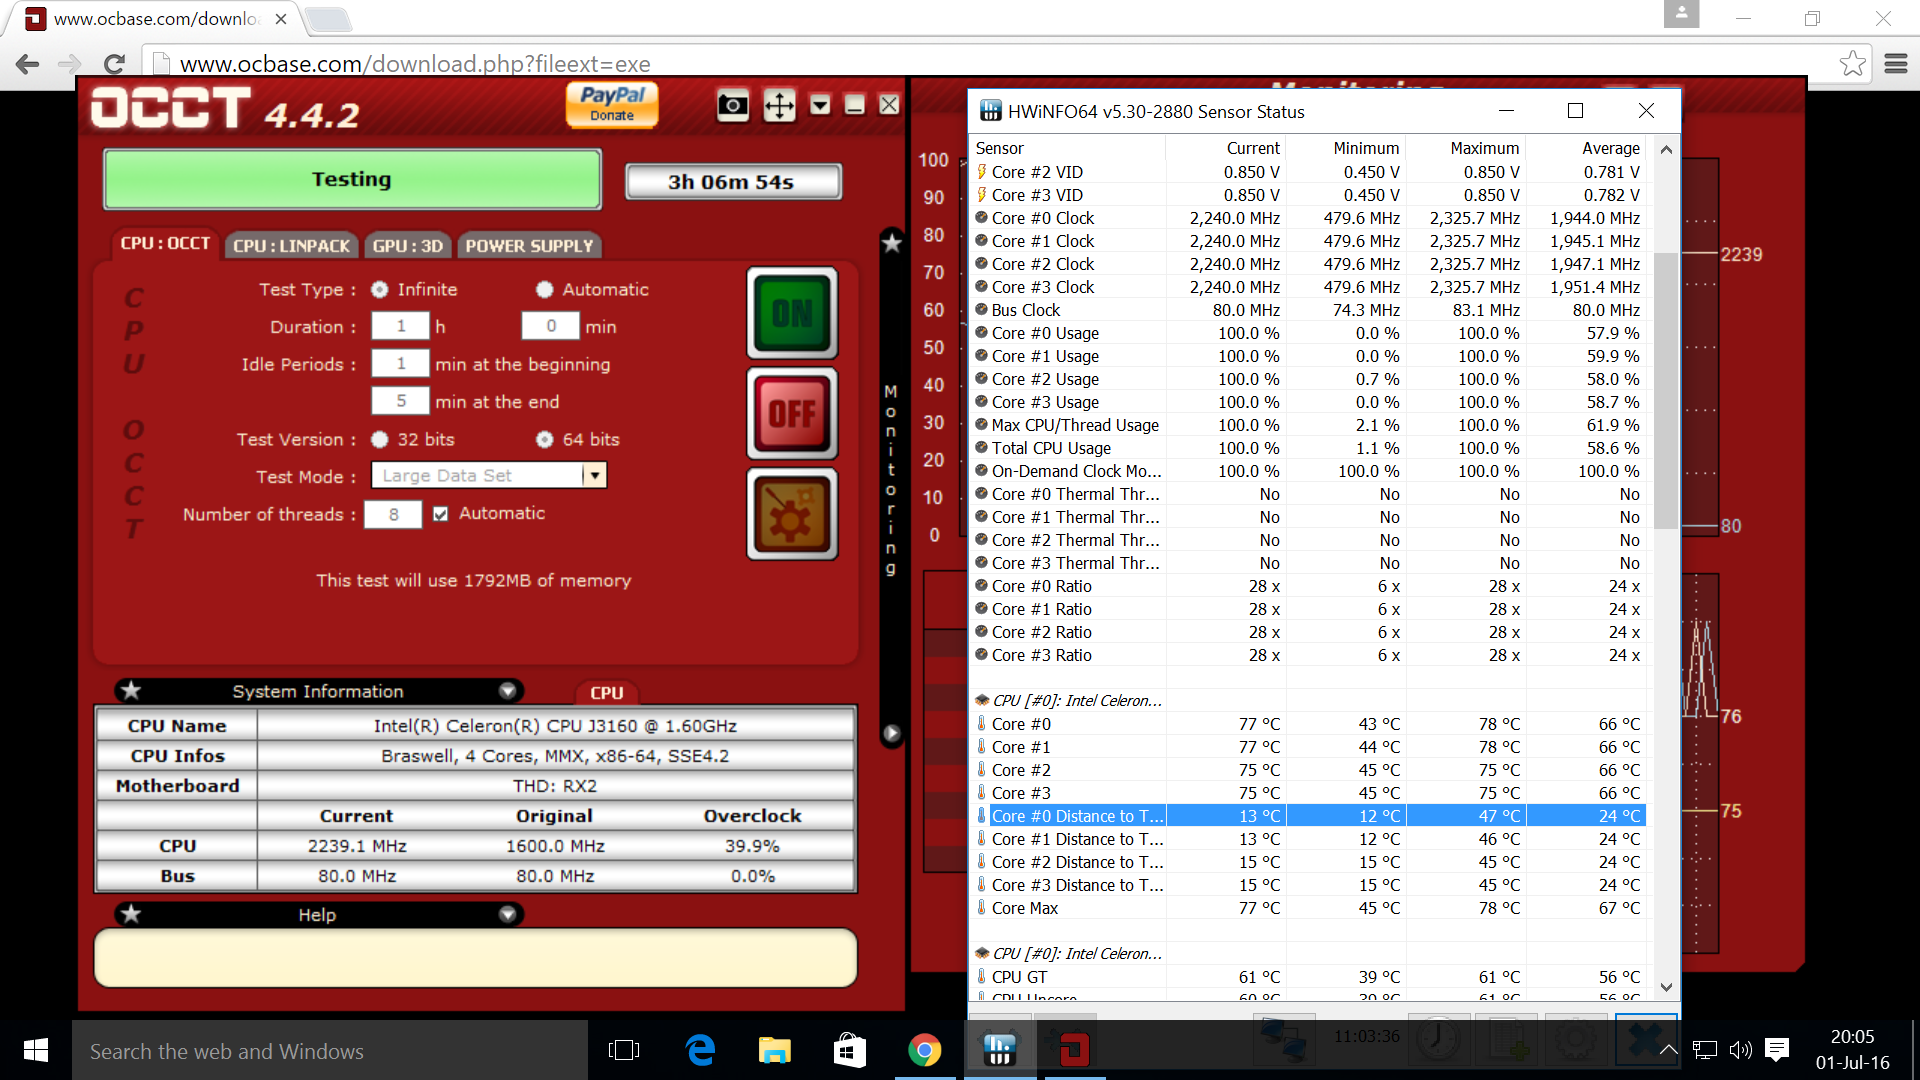Viewport: 1920px width, 1080px height.
Task: Open OCCT title bar dropdown arrow menu
Action: tap(820, 105)
